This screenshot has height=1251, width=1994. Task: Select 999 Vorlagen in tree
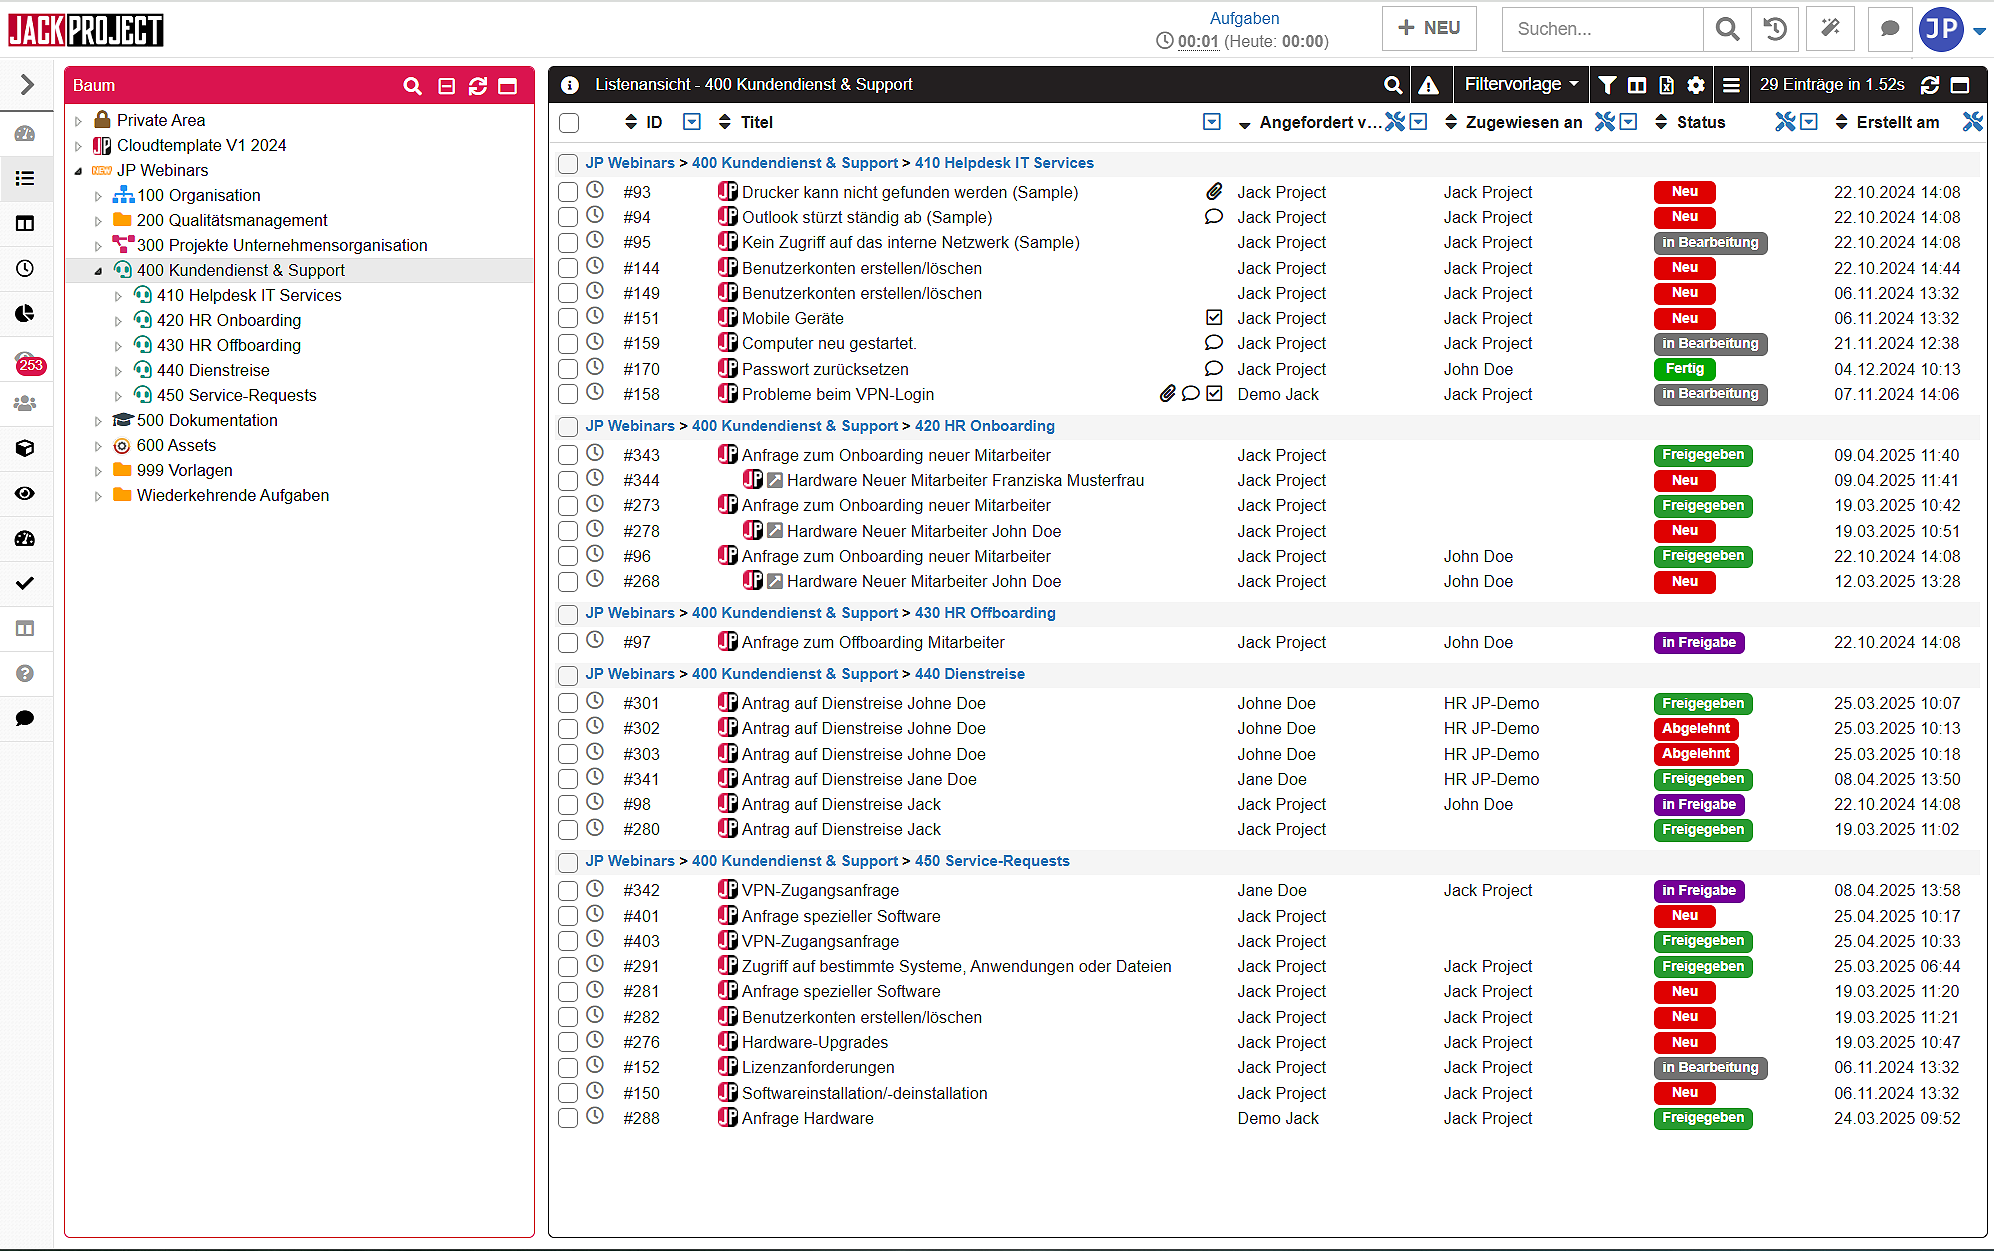tap(184, 470)
